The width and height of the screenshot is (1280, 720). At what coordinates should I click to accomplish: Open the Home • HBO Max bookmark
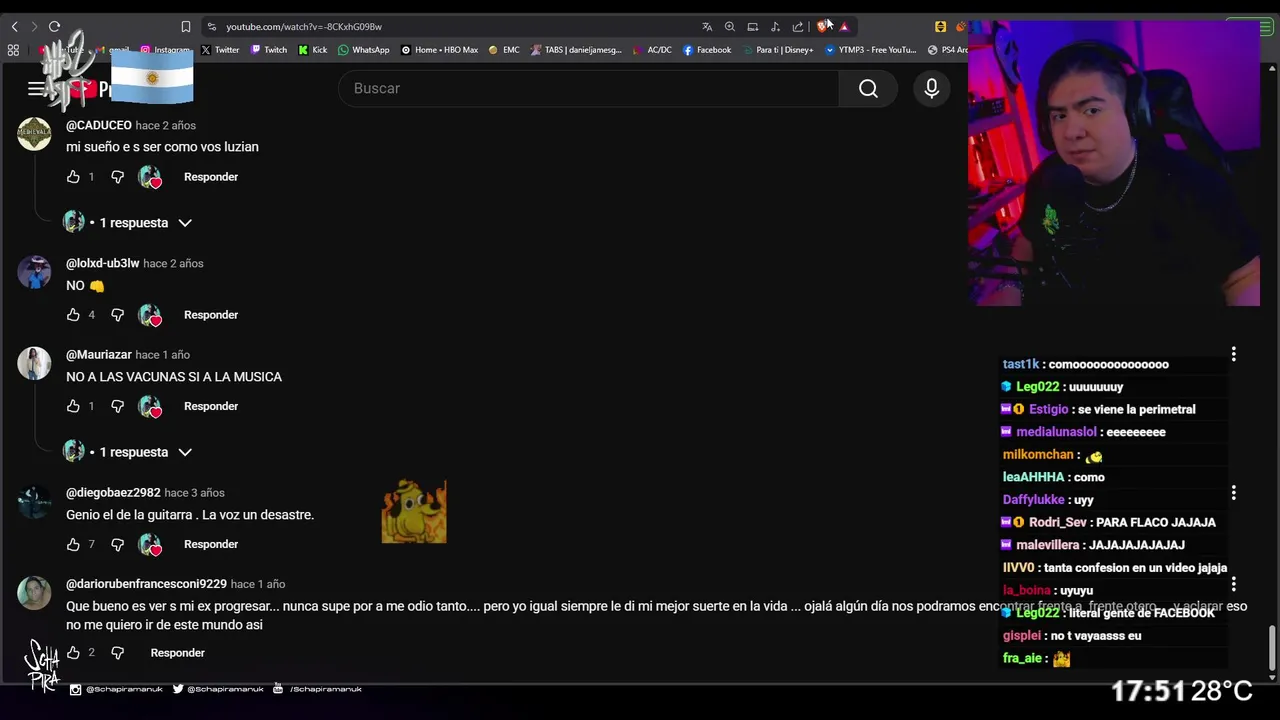pos(440,50)
